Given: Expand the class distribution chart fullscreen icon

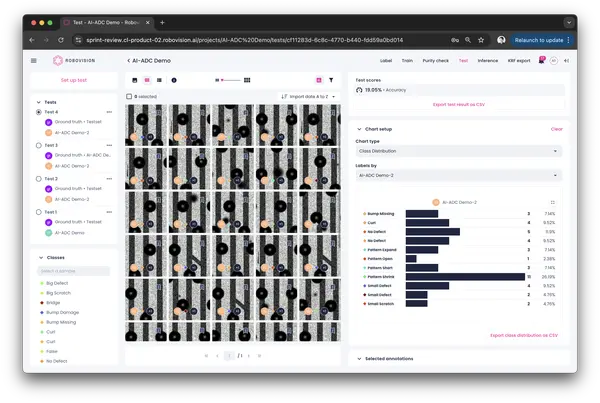Looking at the screenshot, I should coord(553,202).
